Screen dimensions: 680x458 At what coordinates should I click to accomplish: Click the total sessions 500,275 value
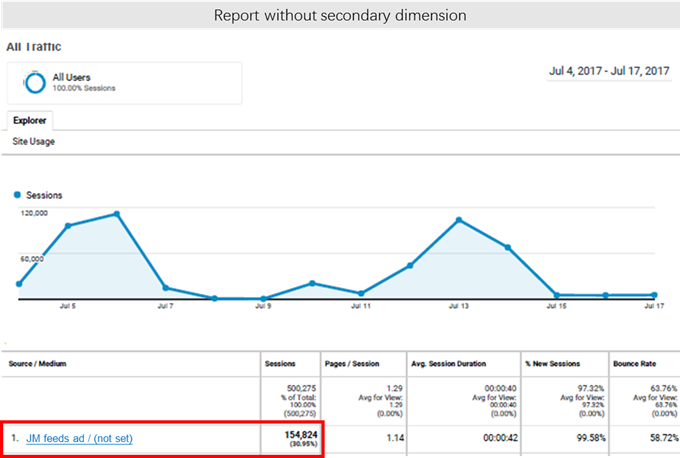coord(301,388)
